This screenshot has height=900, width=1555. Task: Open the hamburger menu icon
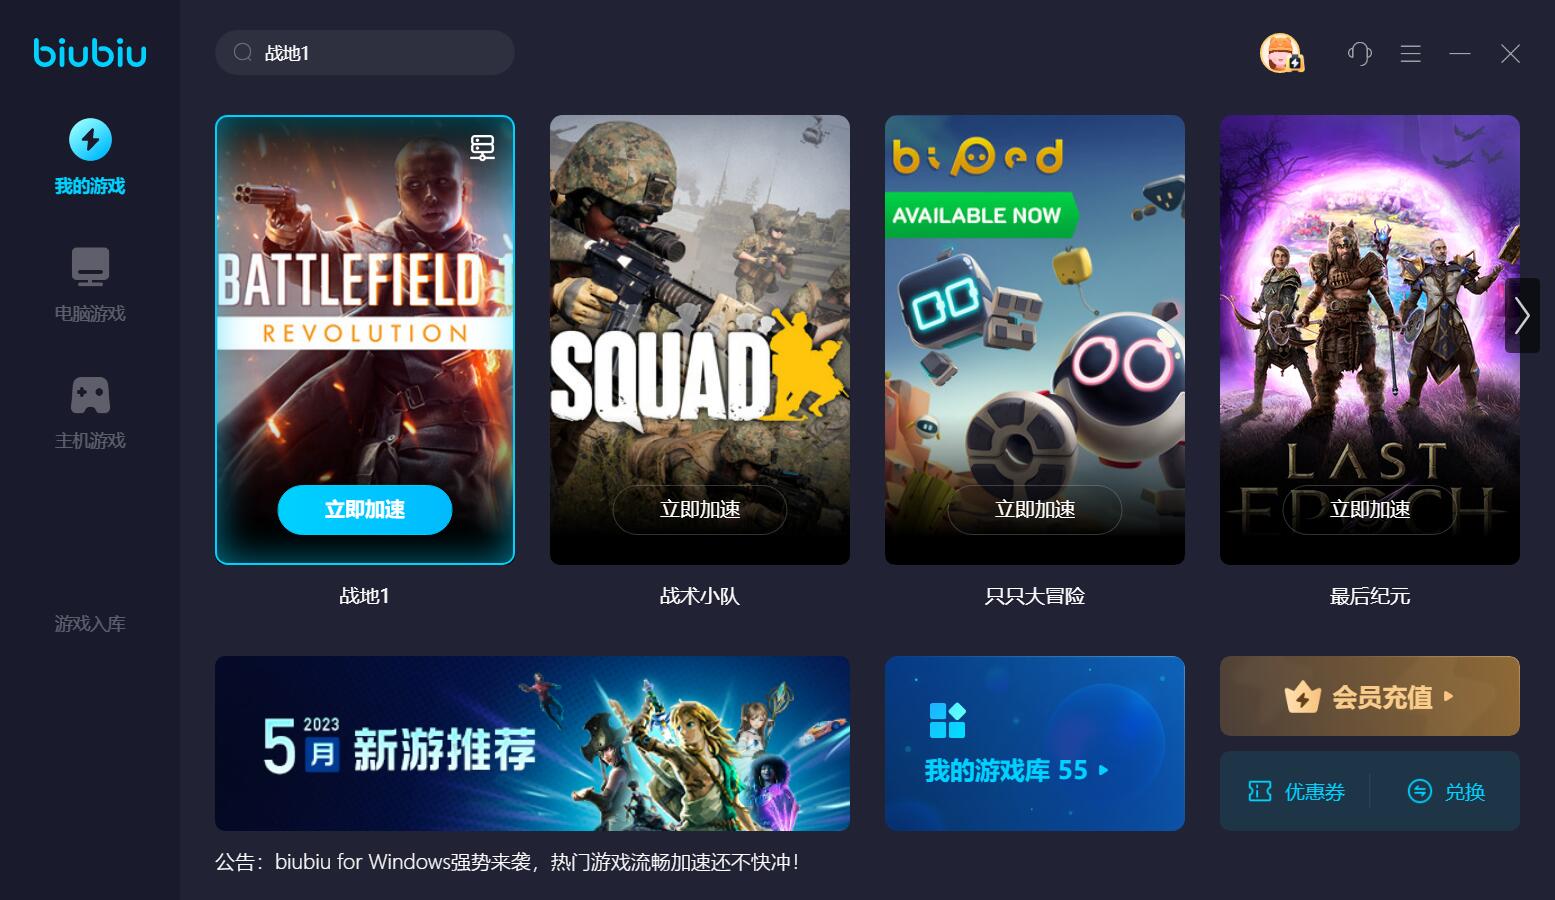1410,53
